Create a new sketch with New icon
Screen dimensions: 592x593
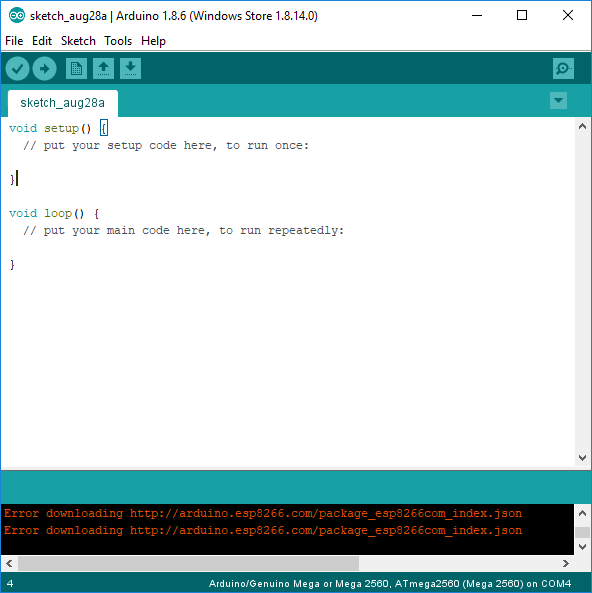tap(76, 68)
